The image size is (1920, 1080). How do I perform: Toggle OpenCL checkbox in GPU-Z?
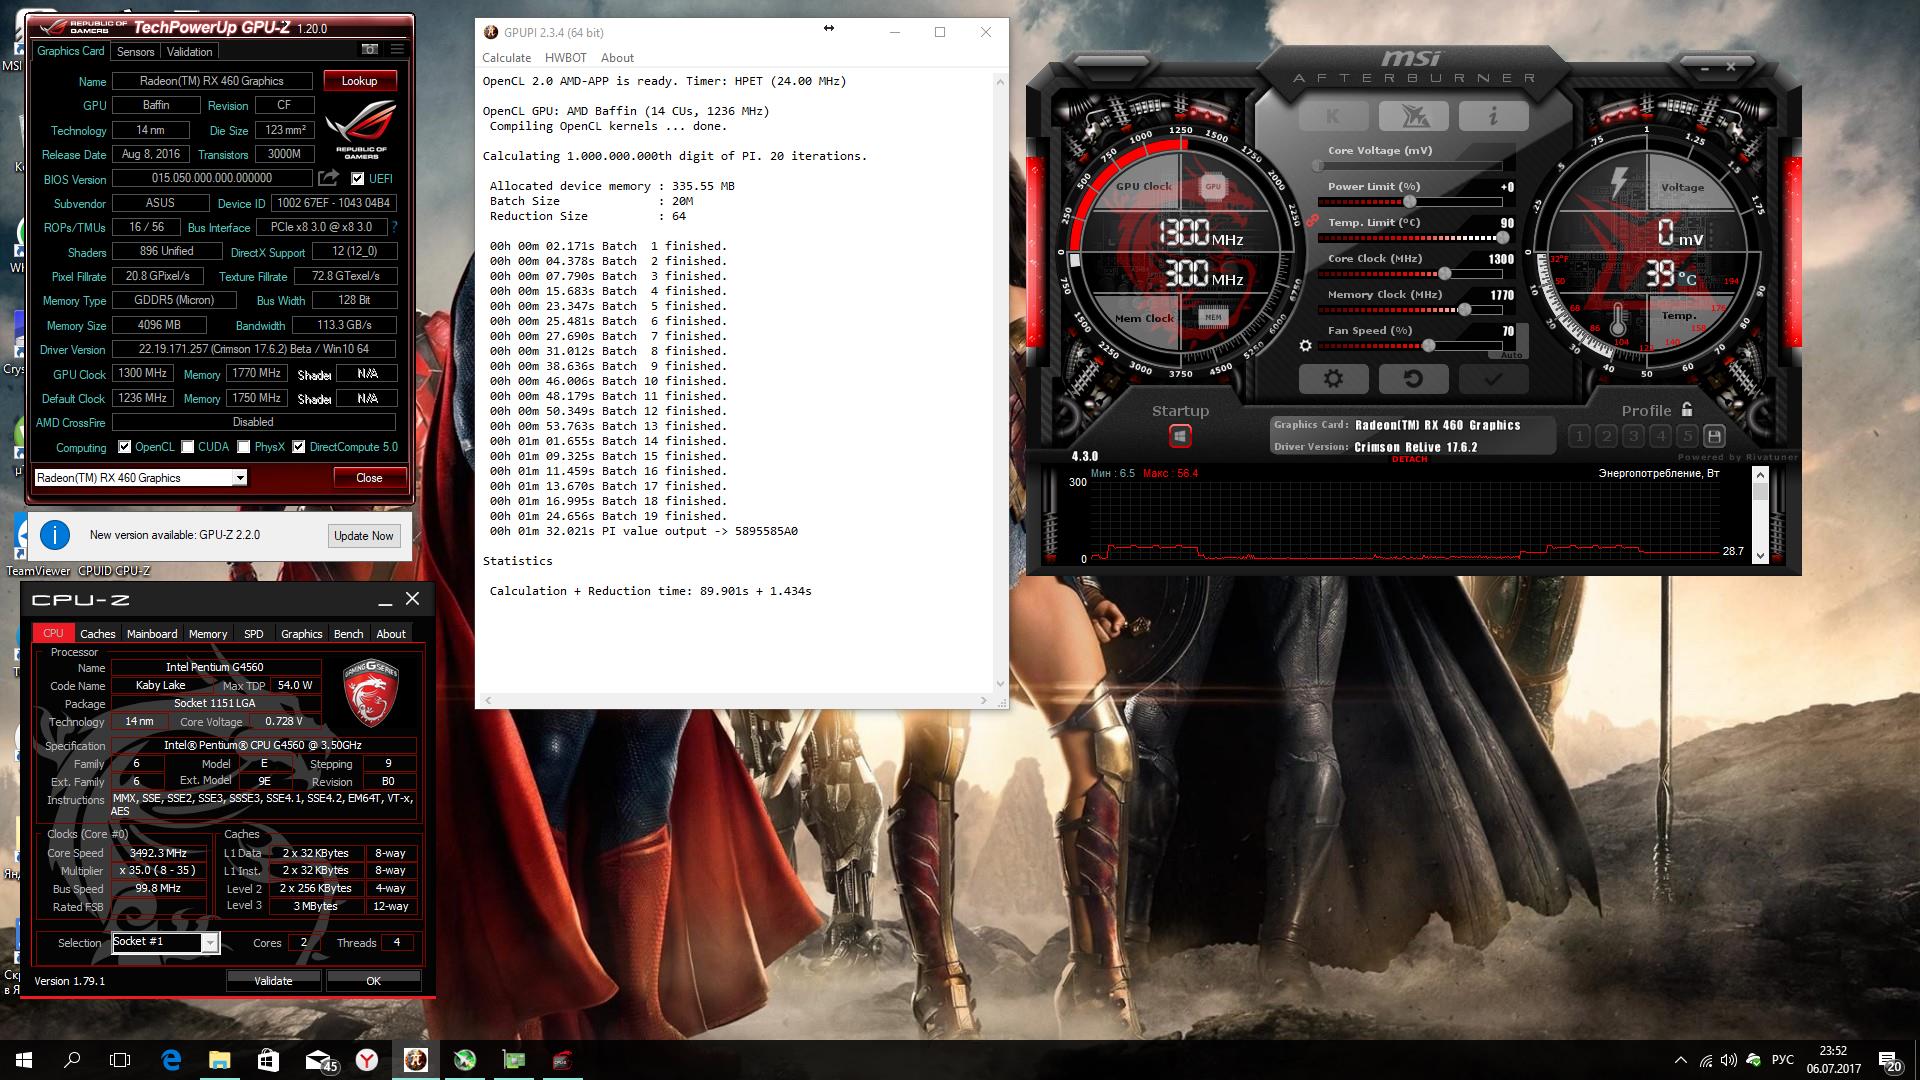tap(124, 447)
